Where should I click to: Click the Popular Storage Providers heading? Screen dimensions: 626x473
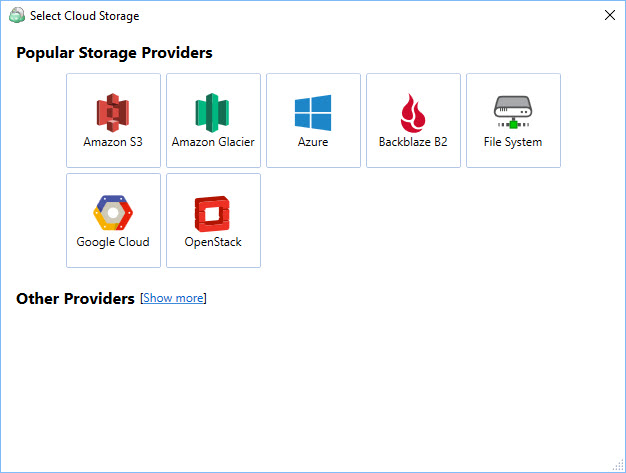tap(114, 53)
